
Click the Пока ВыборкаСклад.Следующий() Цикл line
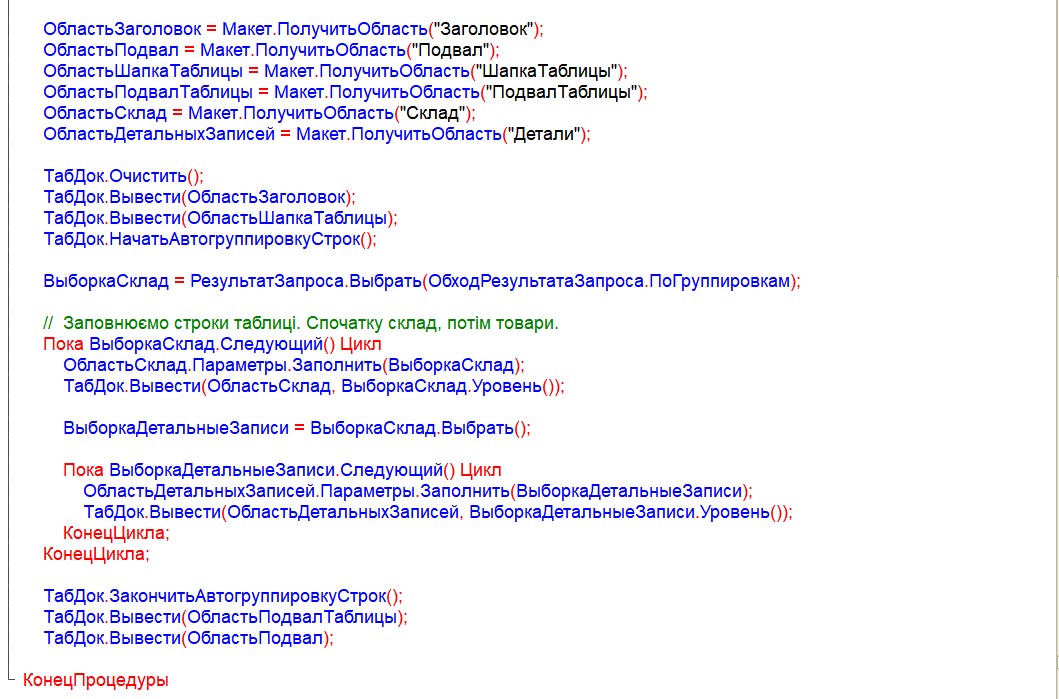click(x=212, y=344)
